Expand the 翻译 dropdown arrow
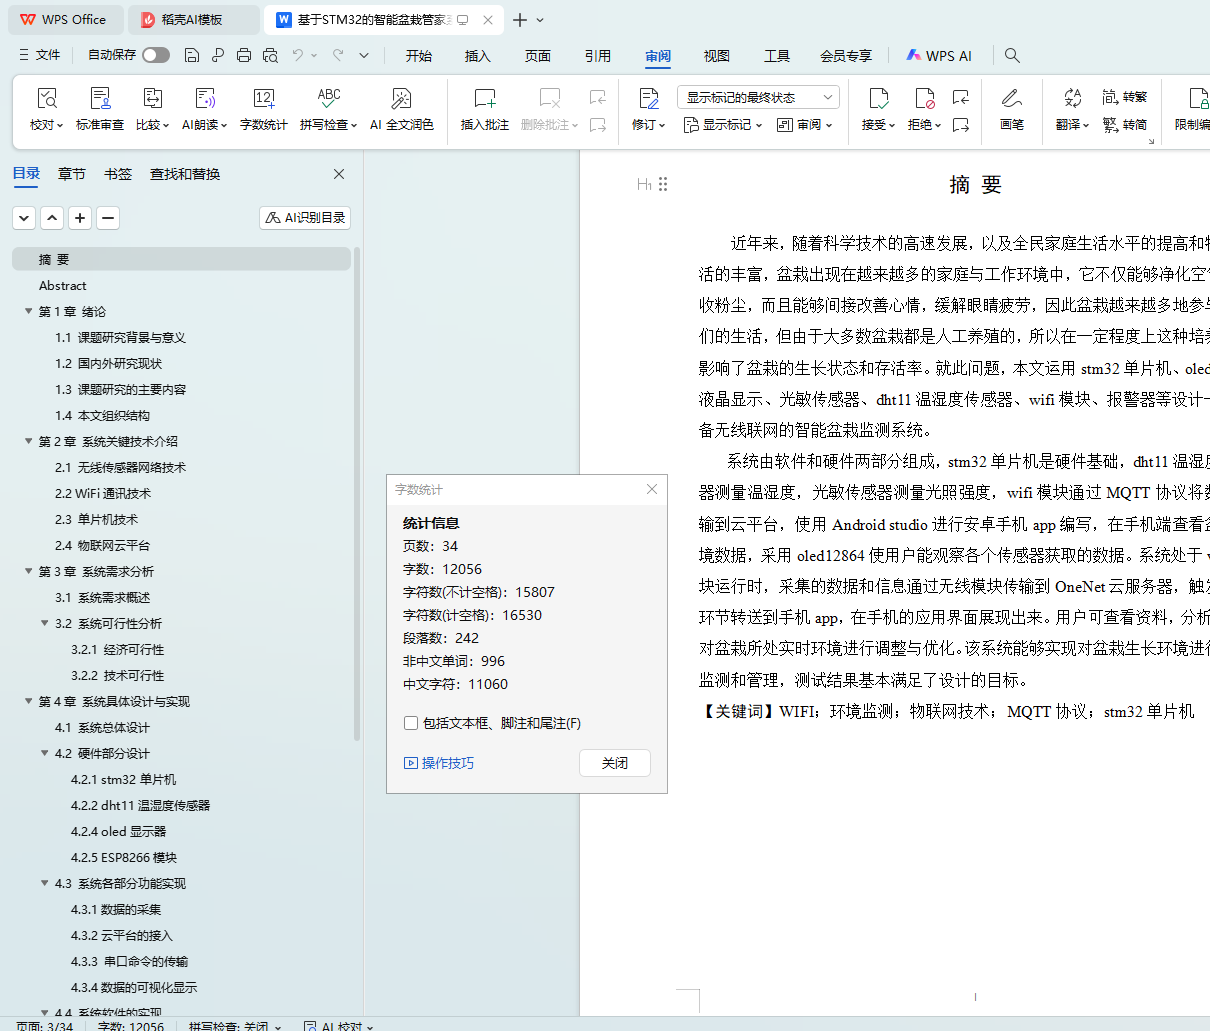This screenshot has width=1210, height=1031. (x=1086, y=126)
